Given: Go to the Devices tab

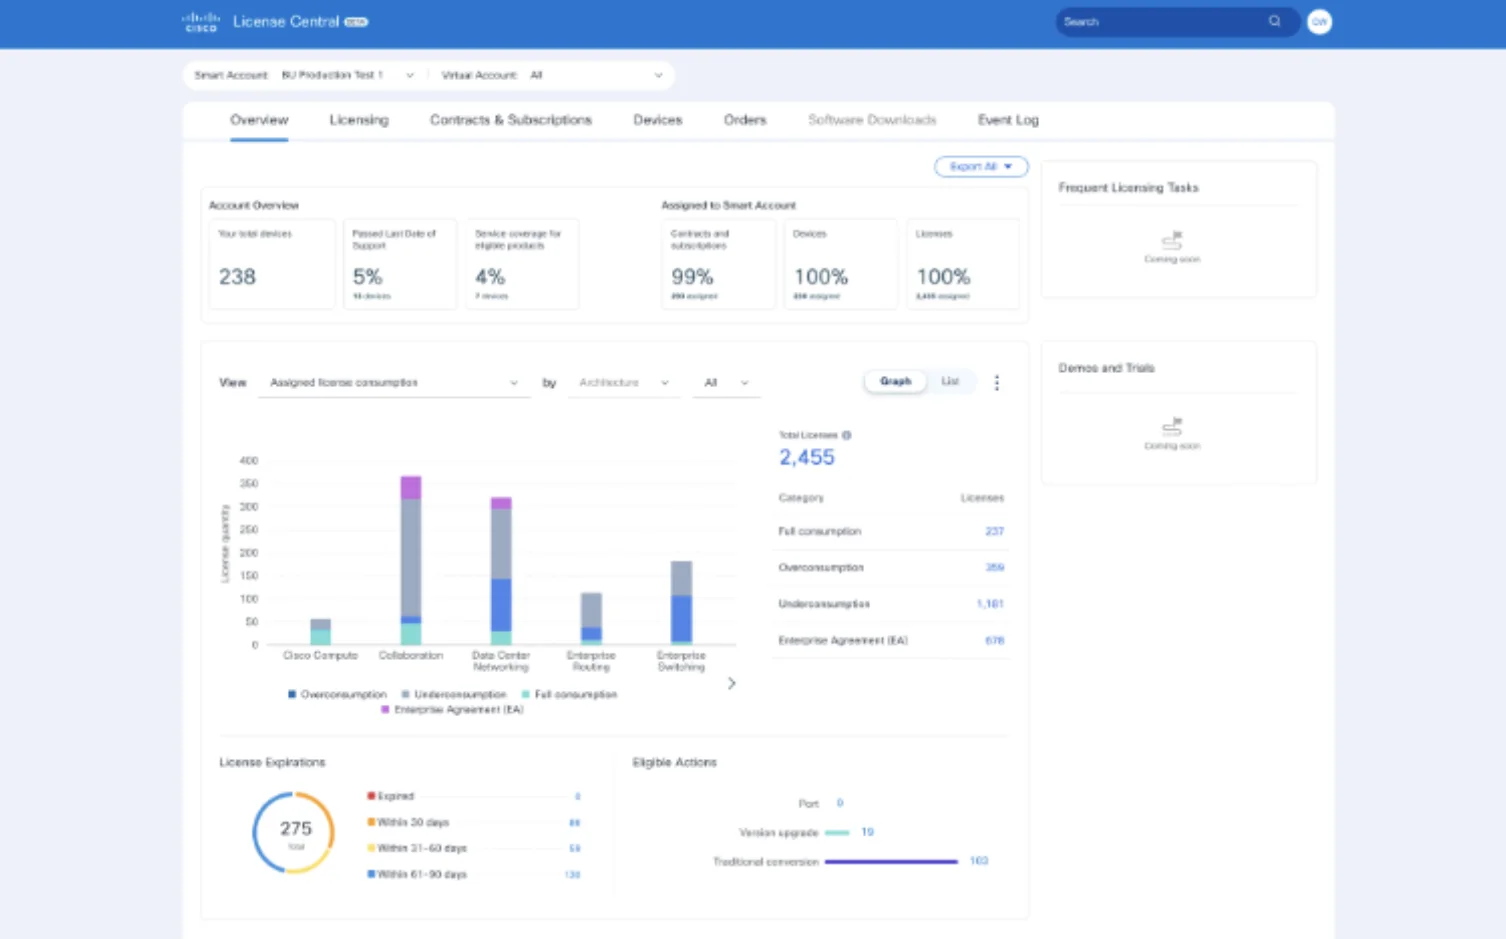Looking at the screenshot, I should click(658, 120).
